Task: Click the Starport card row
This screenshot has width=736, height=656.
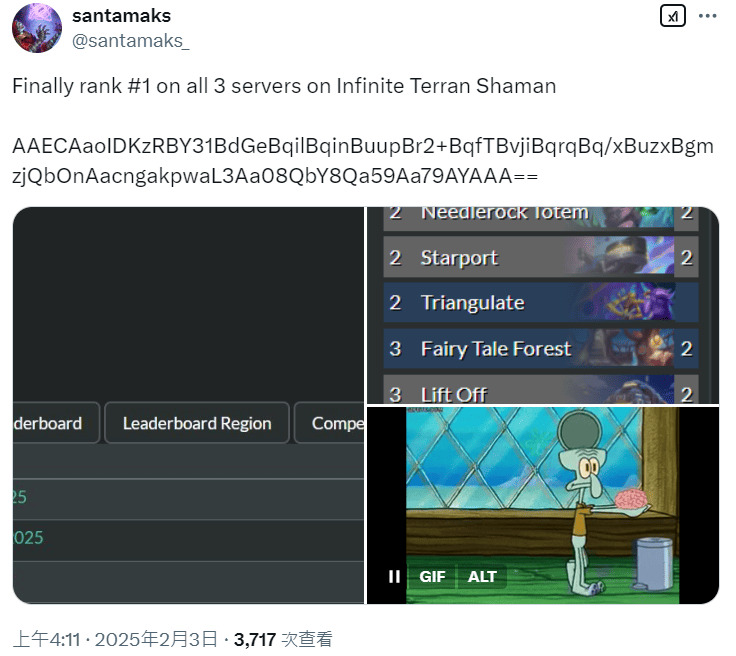Action: 541,257
